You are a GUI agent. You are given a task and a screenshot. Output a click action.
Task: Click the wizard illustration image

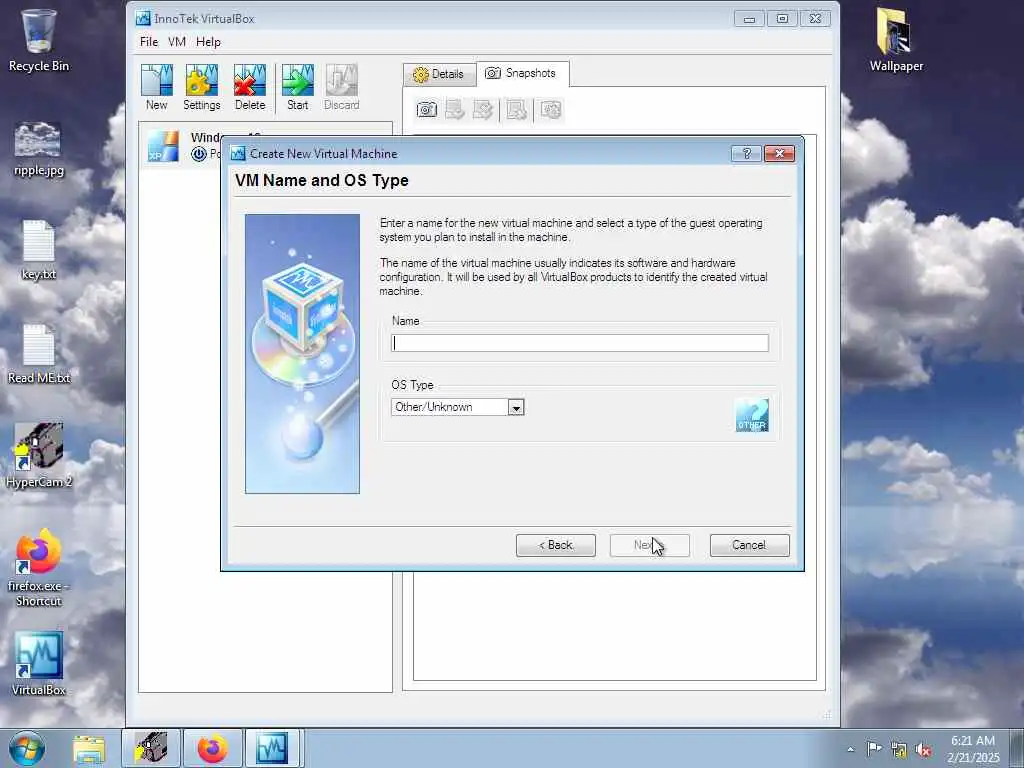tap(302, 354)
